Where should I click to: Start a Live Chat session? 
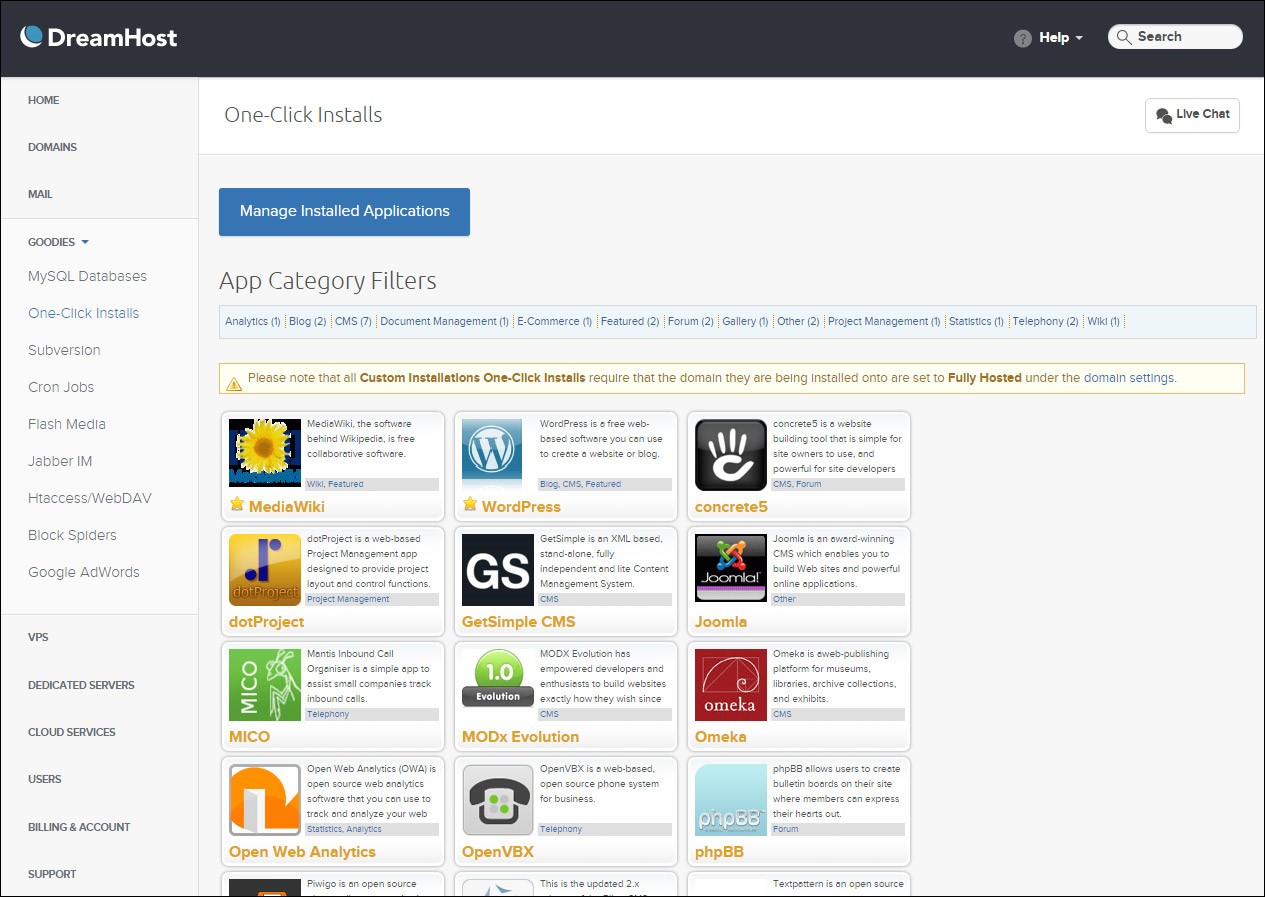click(1192, 115)
